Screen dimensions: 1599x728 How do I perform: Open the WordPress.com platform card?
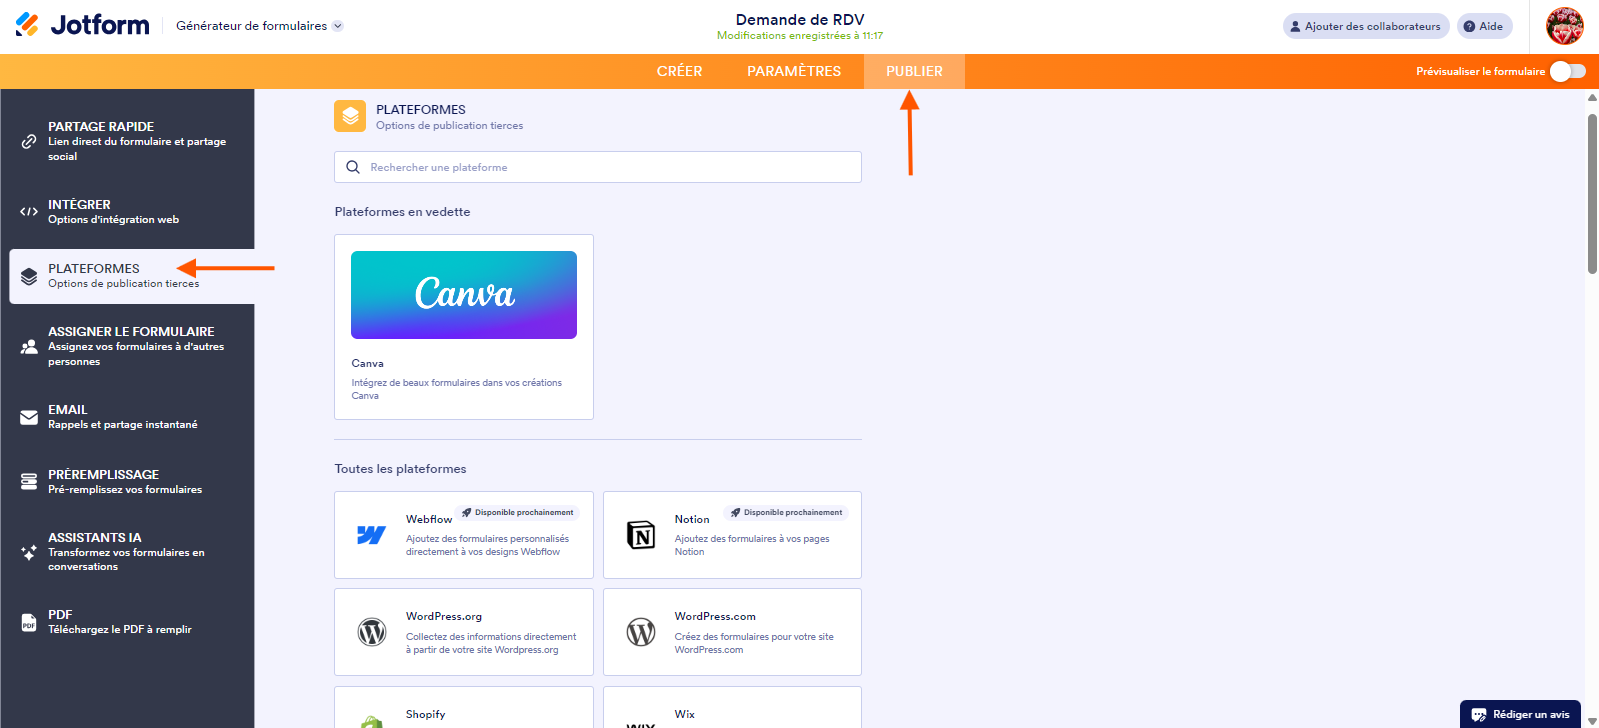coord(732,632)
